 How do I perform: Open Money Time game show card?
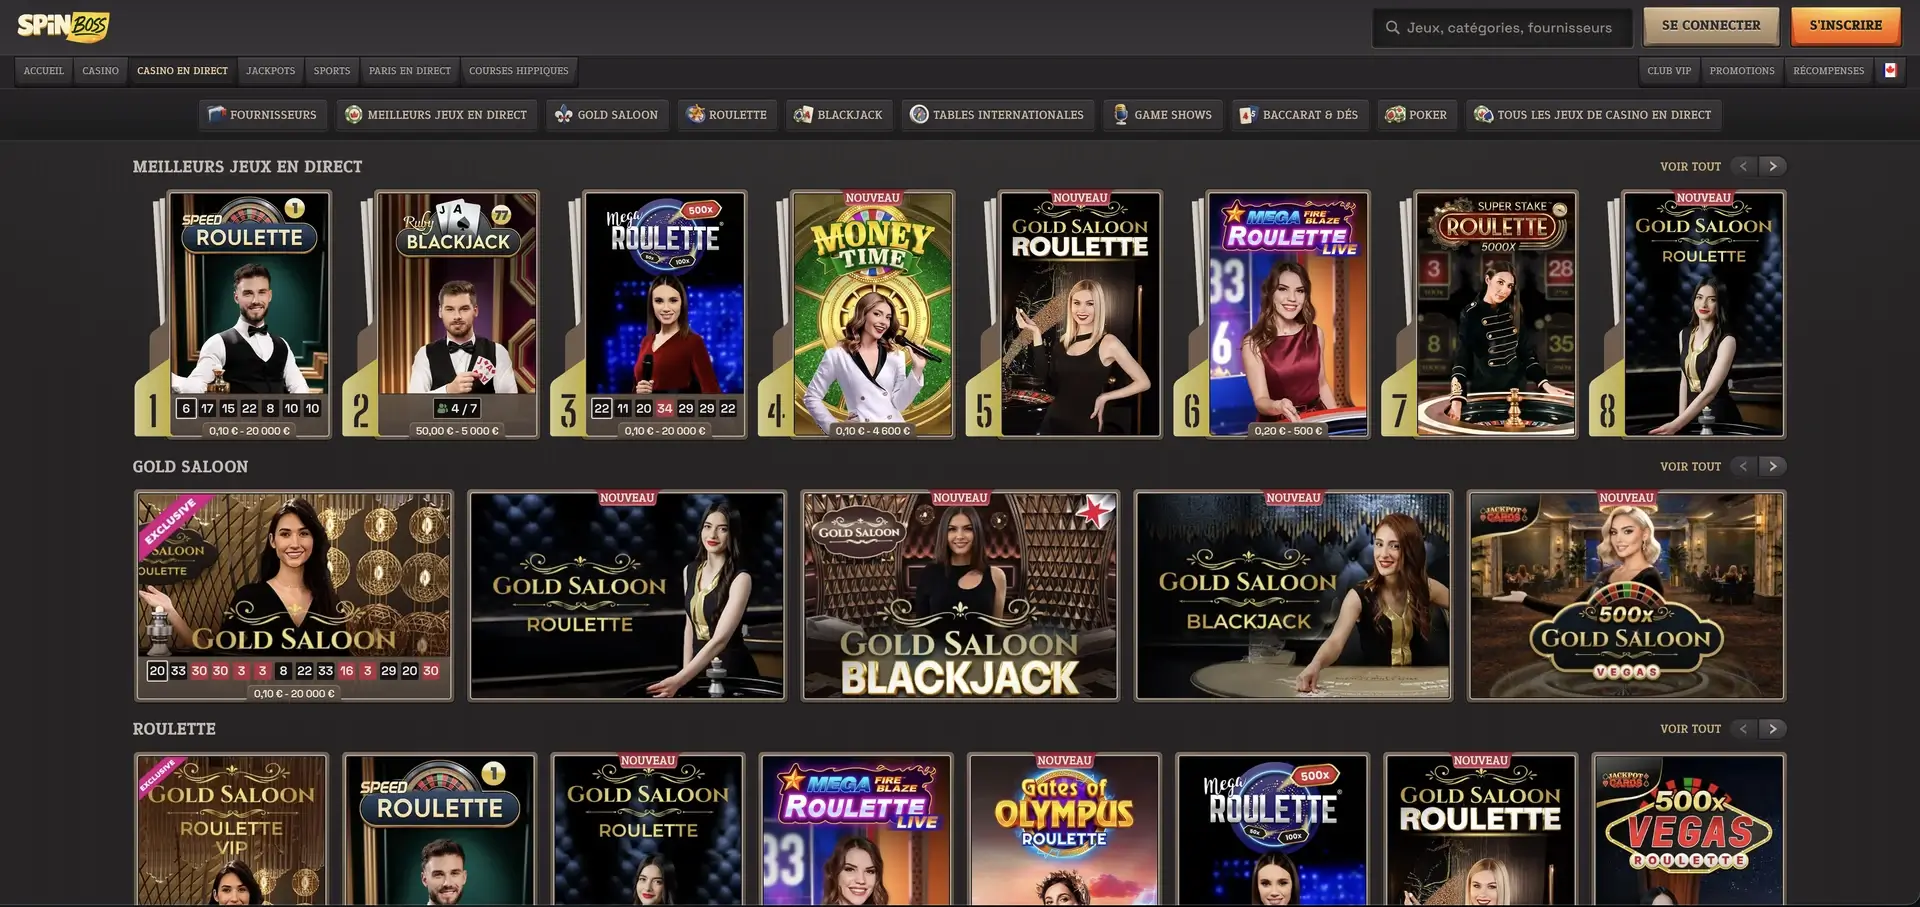[x=873, y=314]
